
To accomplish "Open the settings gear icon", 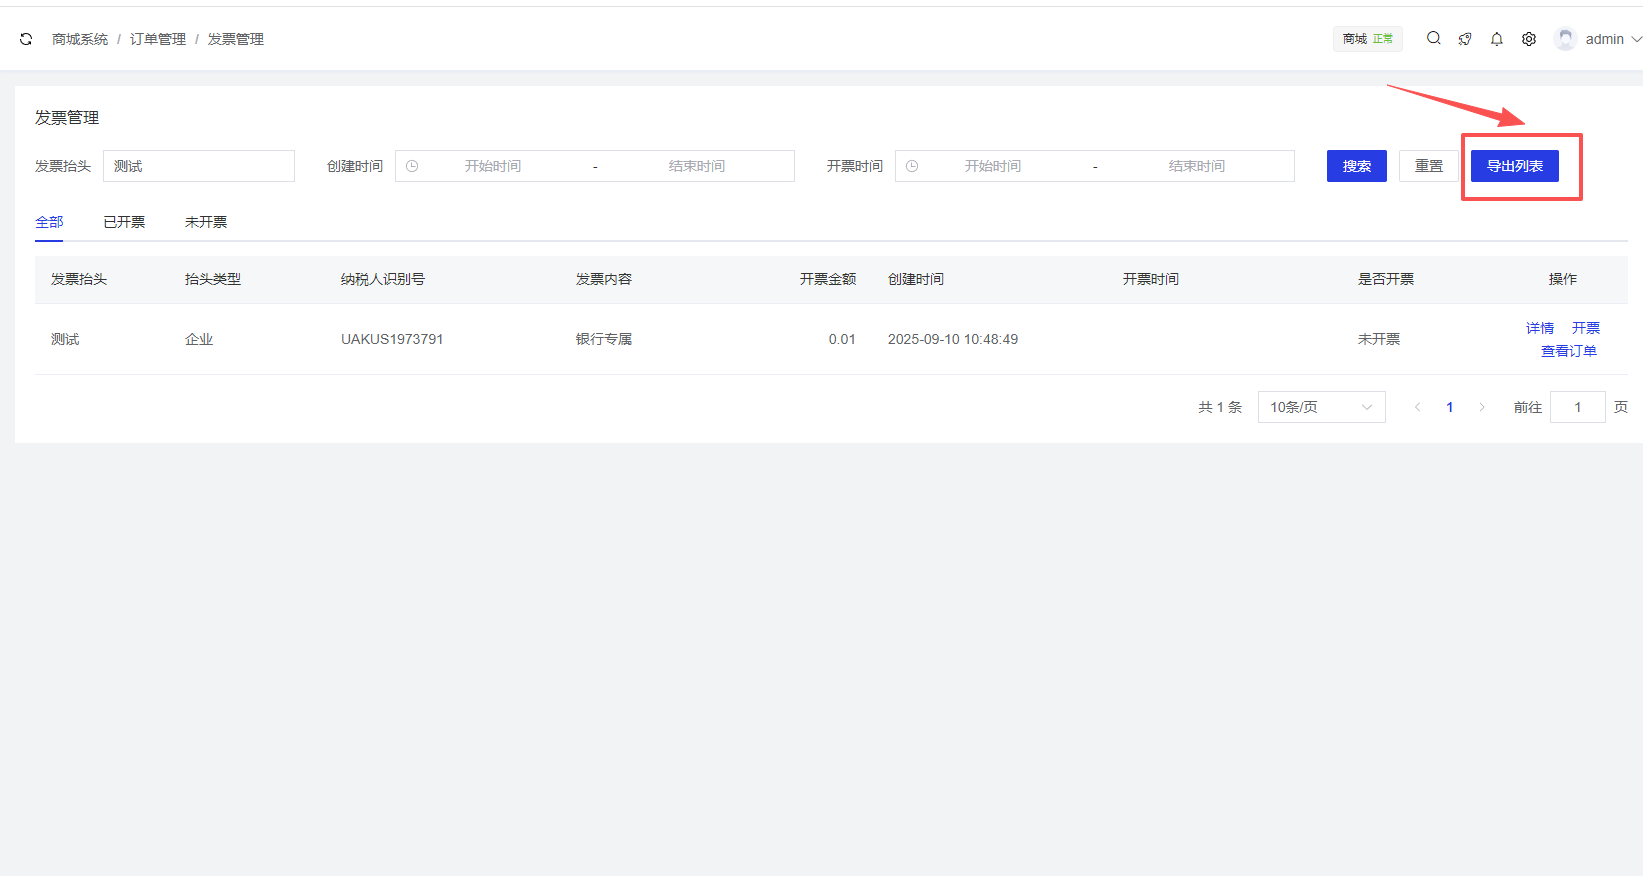I will click(x=1529, y=39).
